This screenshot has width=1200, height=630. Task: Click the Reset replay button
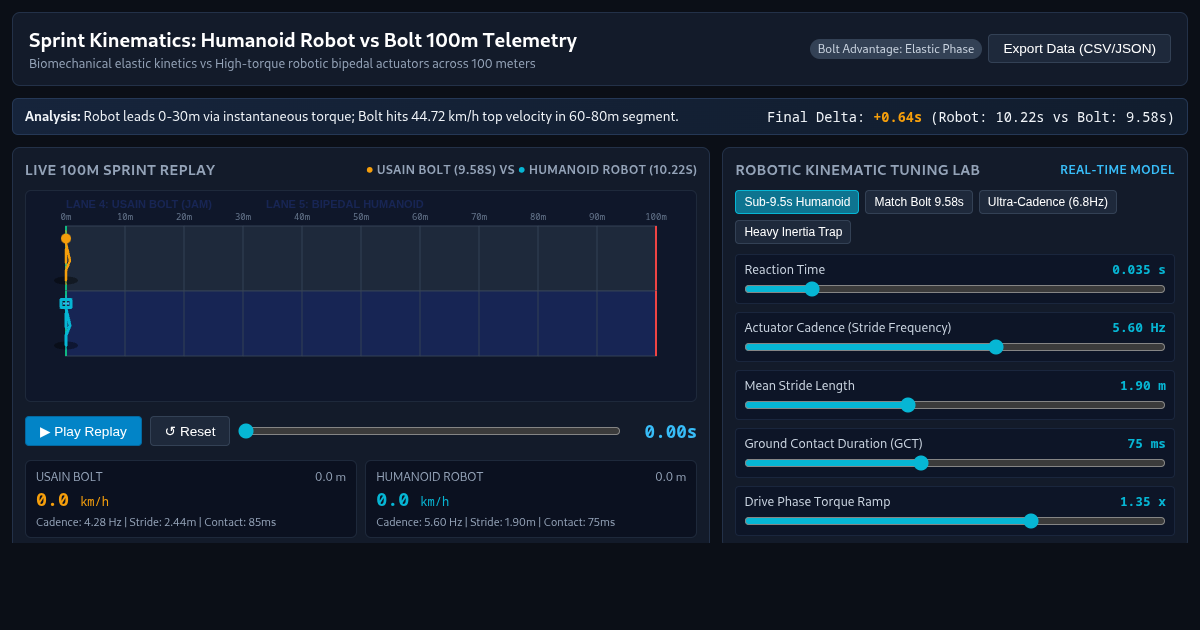coord(190,431)
